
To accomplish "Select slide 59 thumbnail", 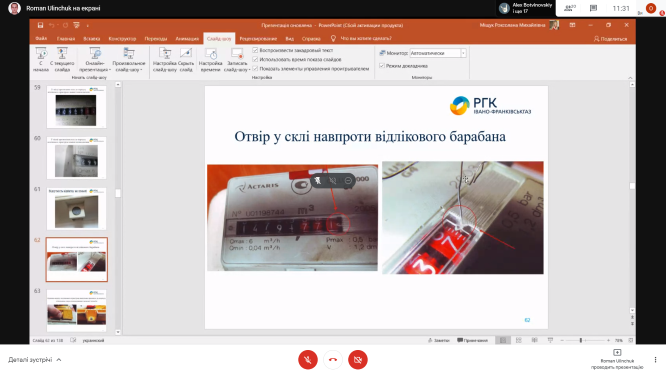I will 76,107.
